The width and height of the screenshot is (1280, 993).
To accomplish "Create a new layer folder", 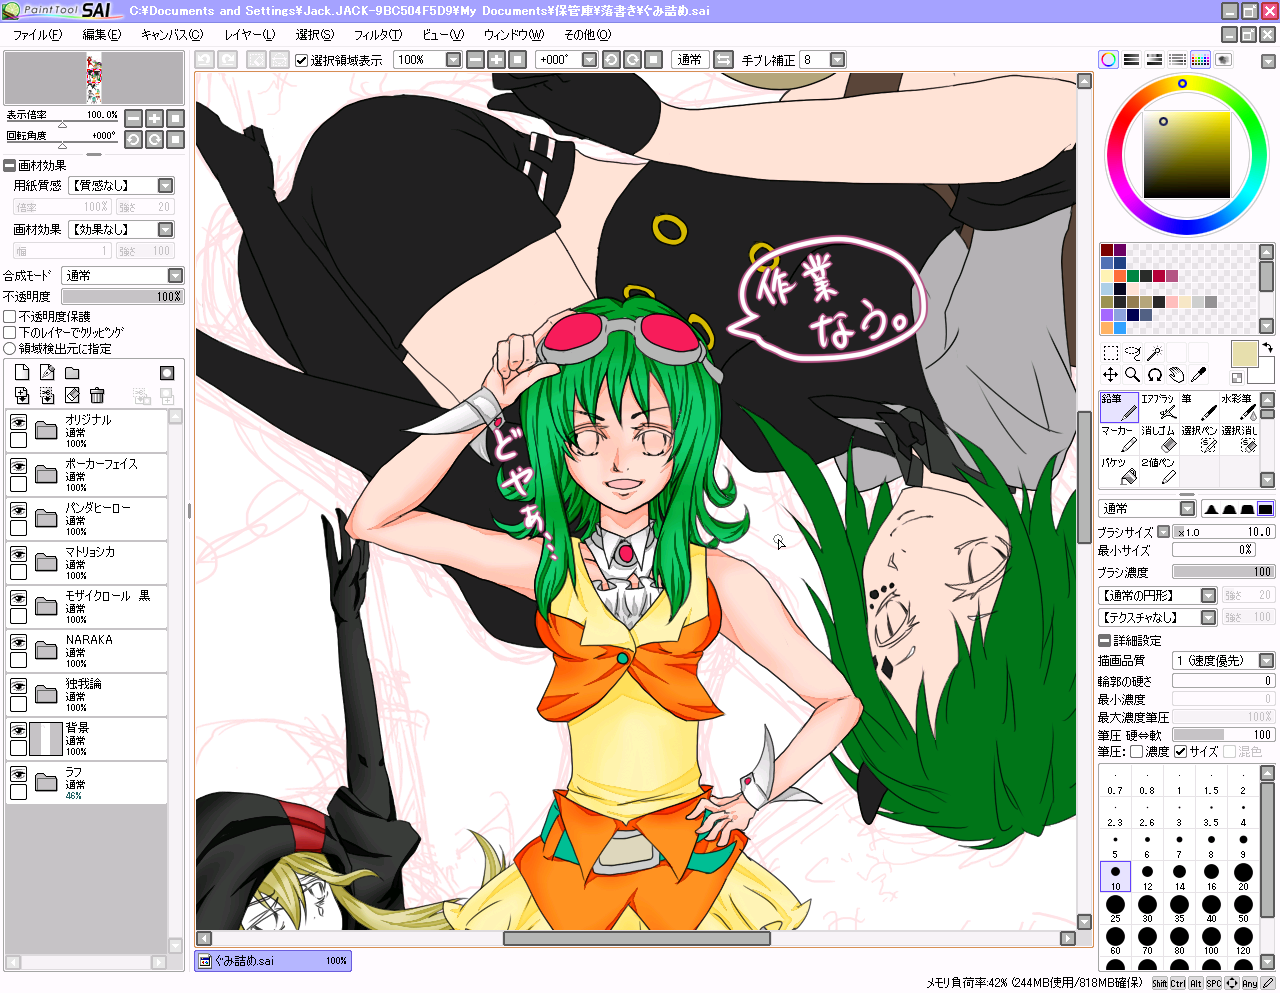I will tap(72, 373).
